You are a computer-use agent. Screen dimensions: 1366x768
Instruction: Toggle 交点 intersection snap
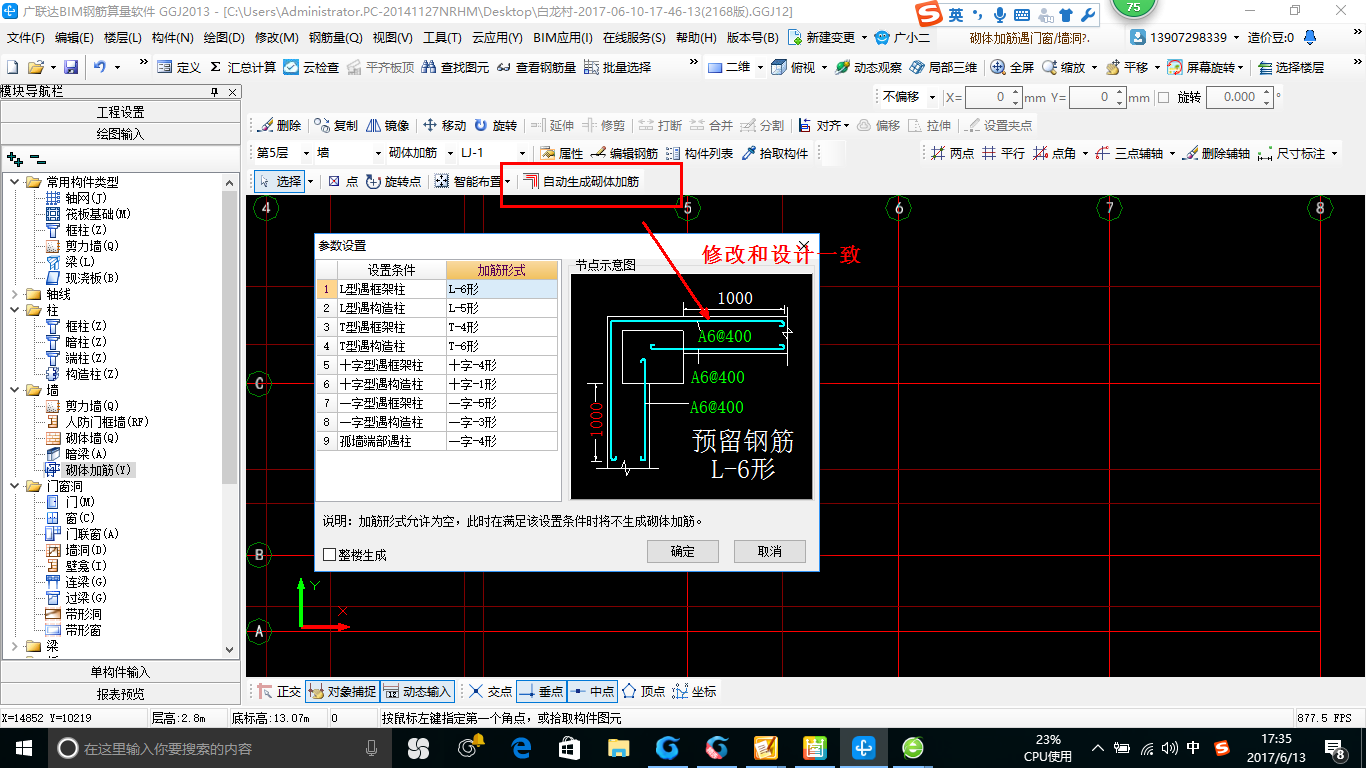(490, 691)
